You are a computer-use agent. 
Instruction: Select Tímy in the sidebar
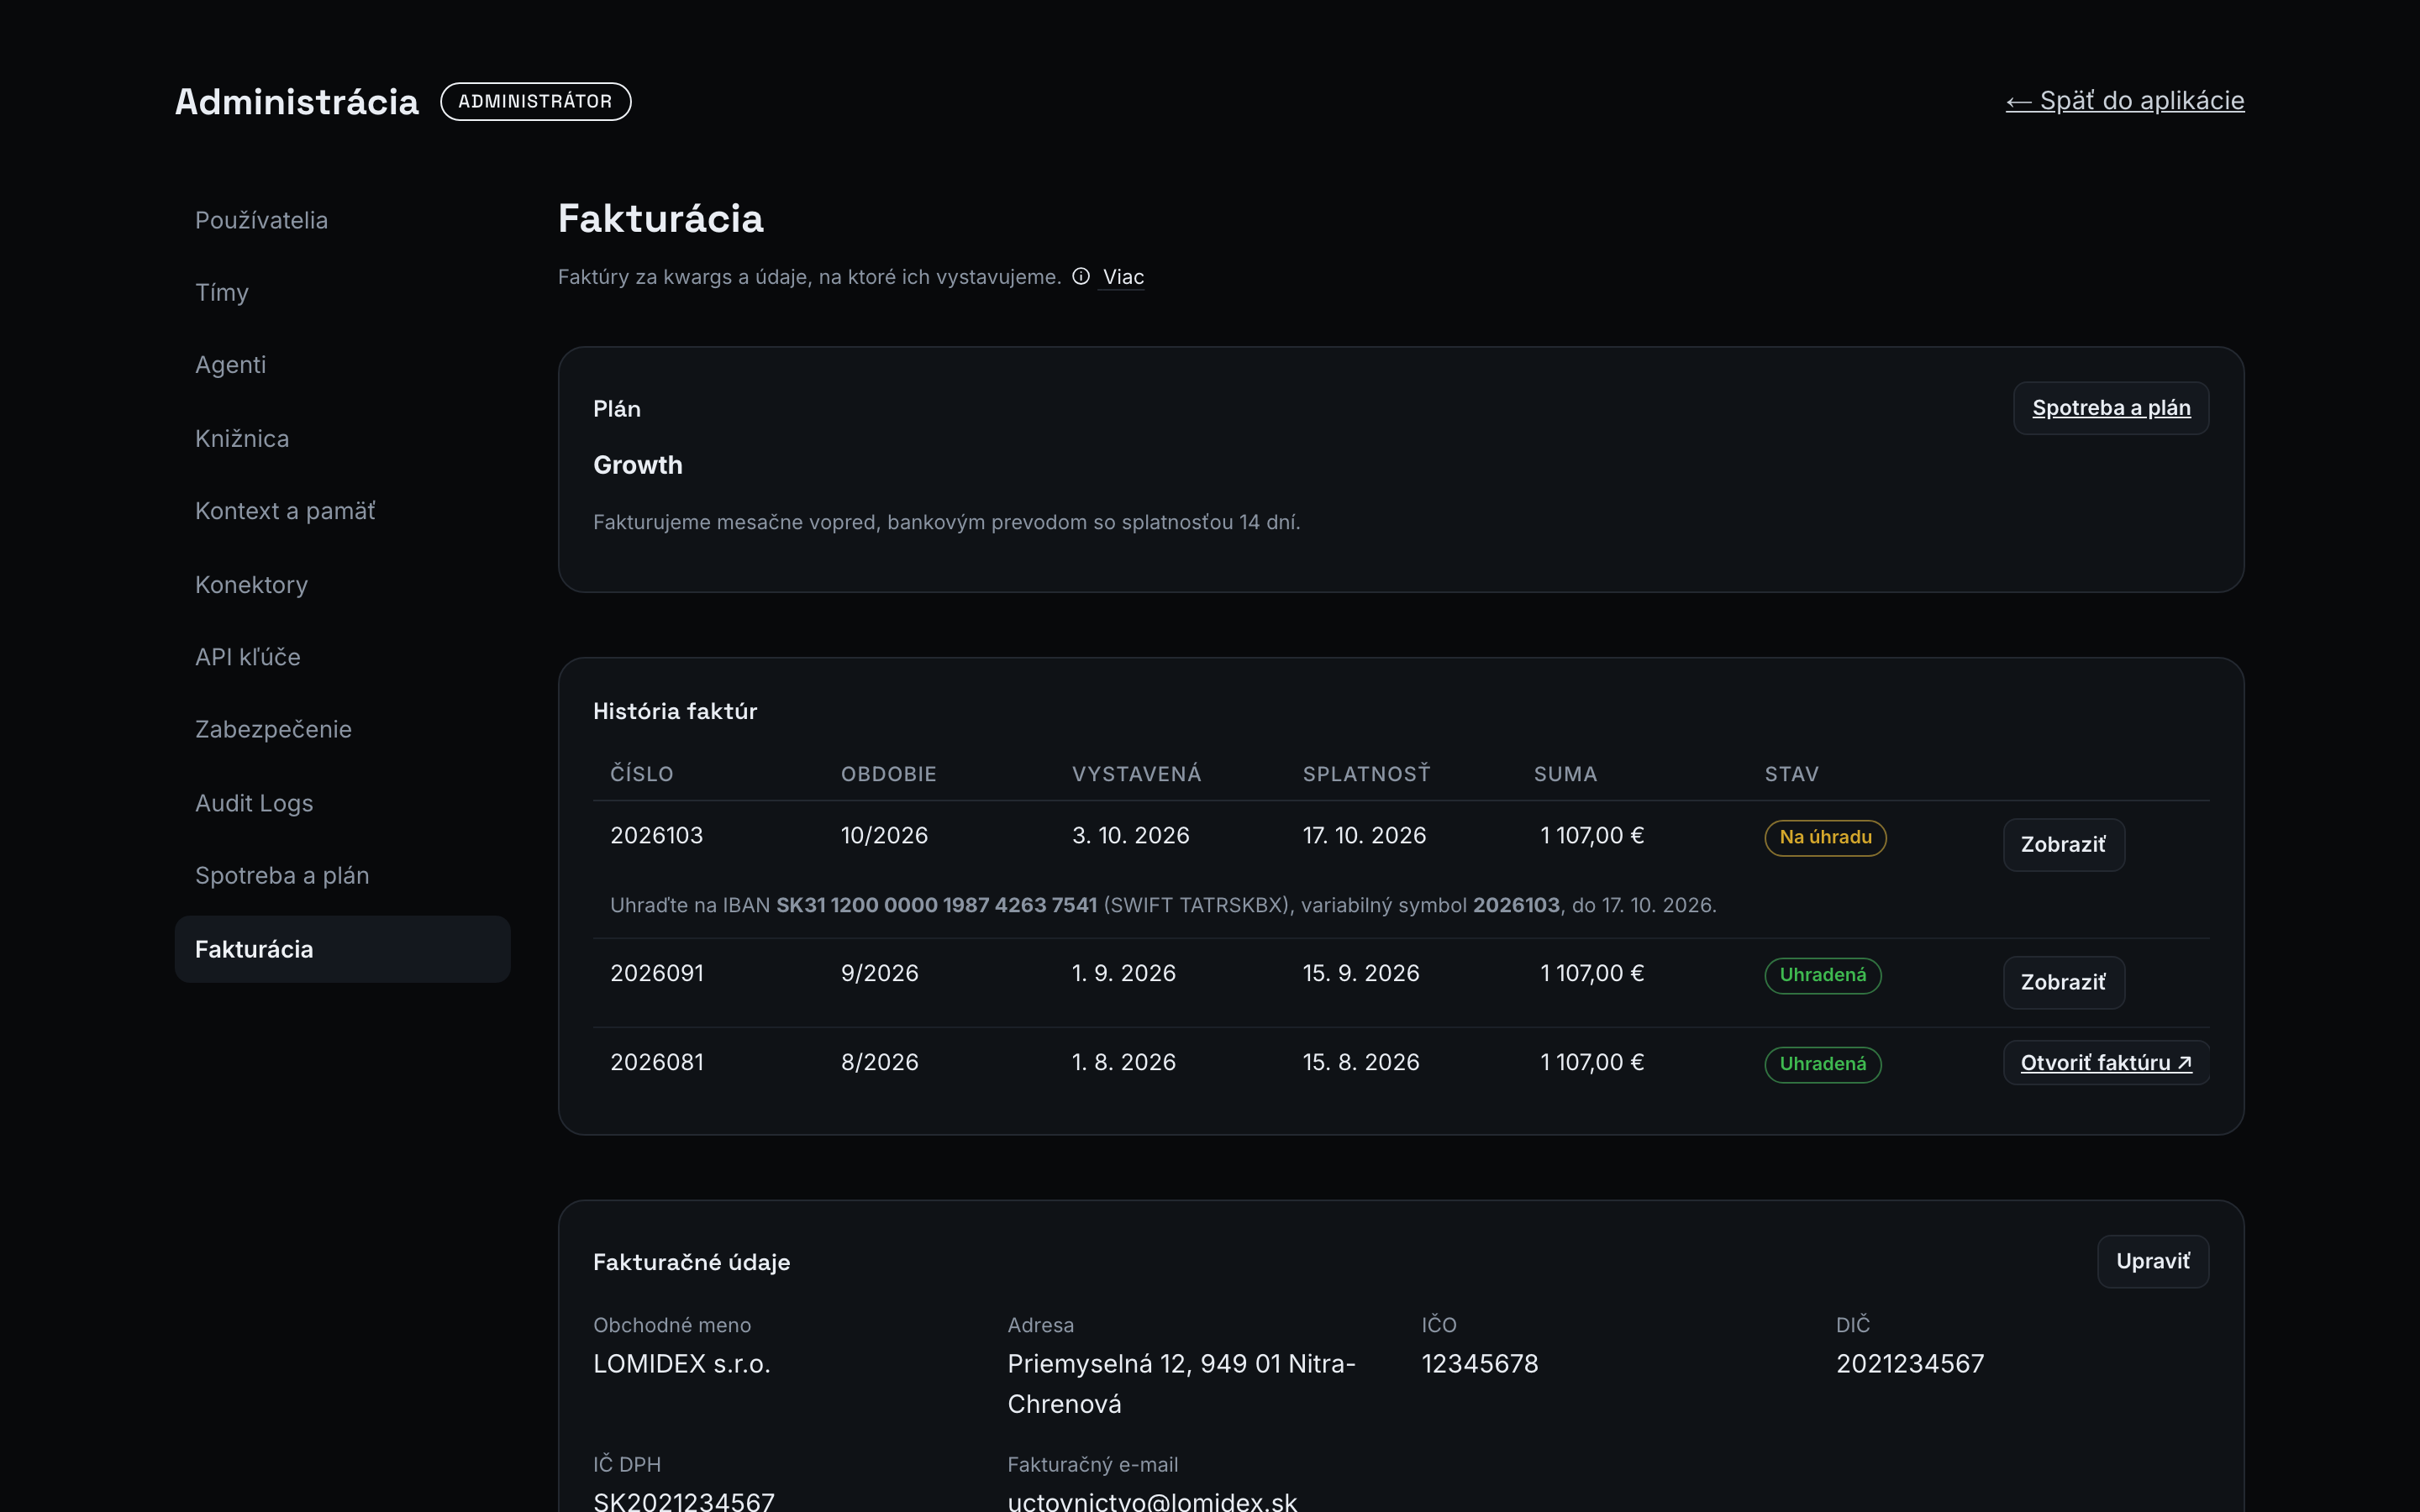pos(342,293)
